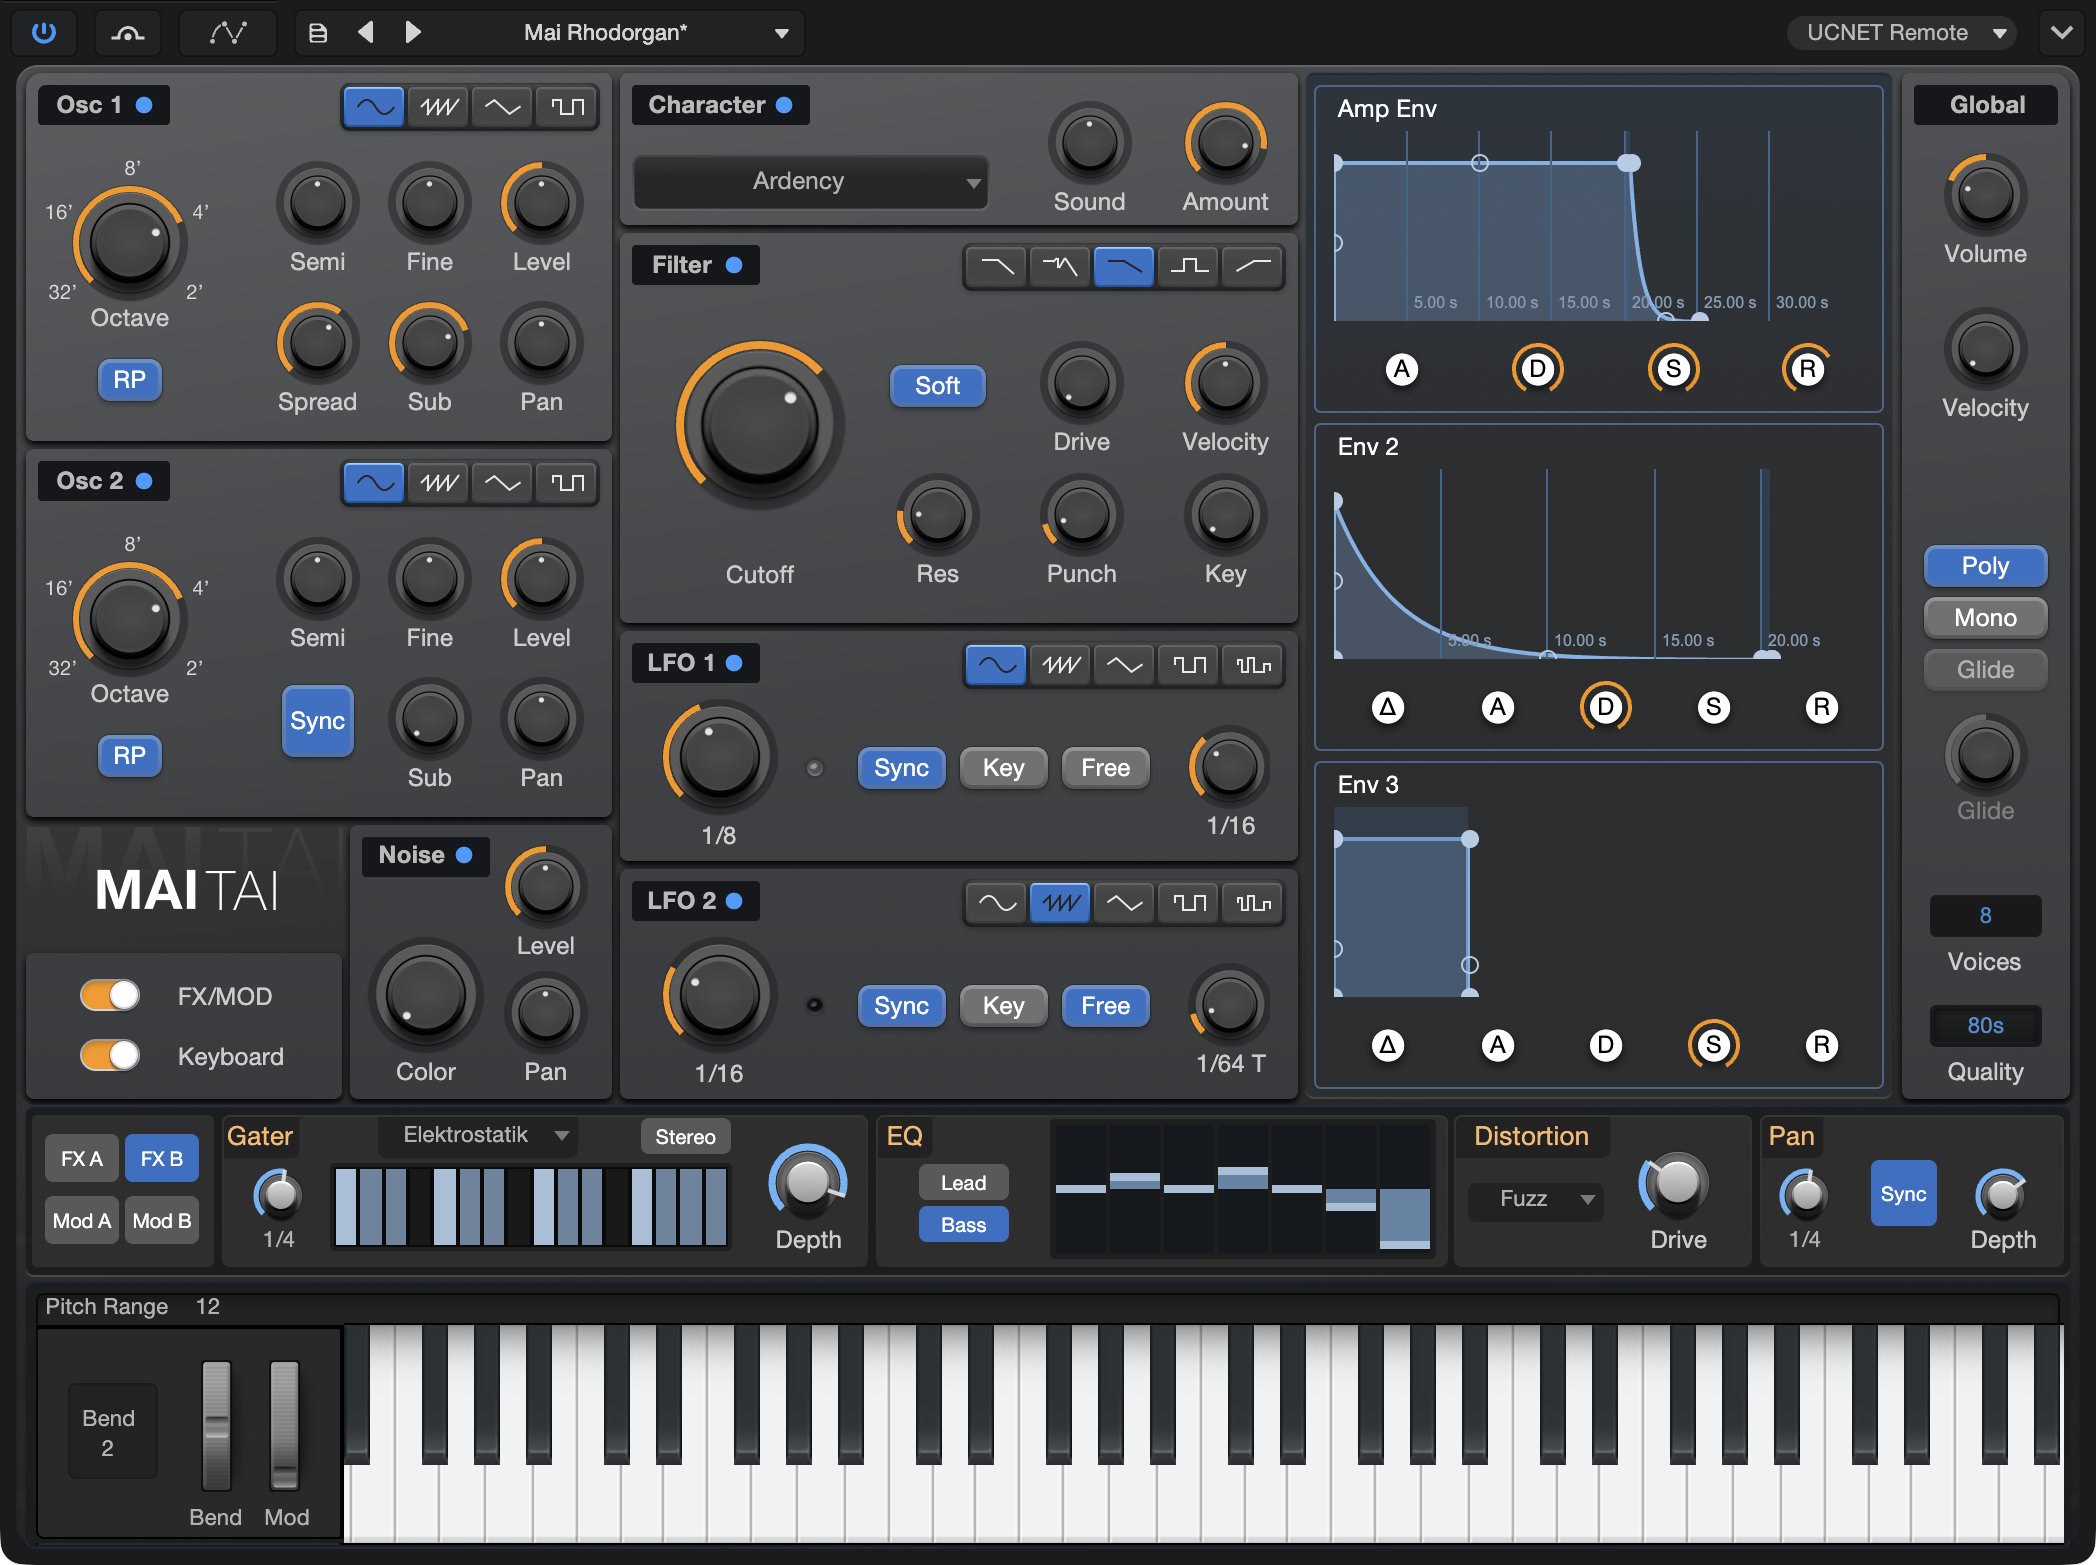
Task: Select LFO 1 triangle waveform icon
Action: pyautogui.click(x=1125, y=664)
